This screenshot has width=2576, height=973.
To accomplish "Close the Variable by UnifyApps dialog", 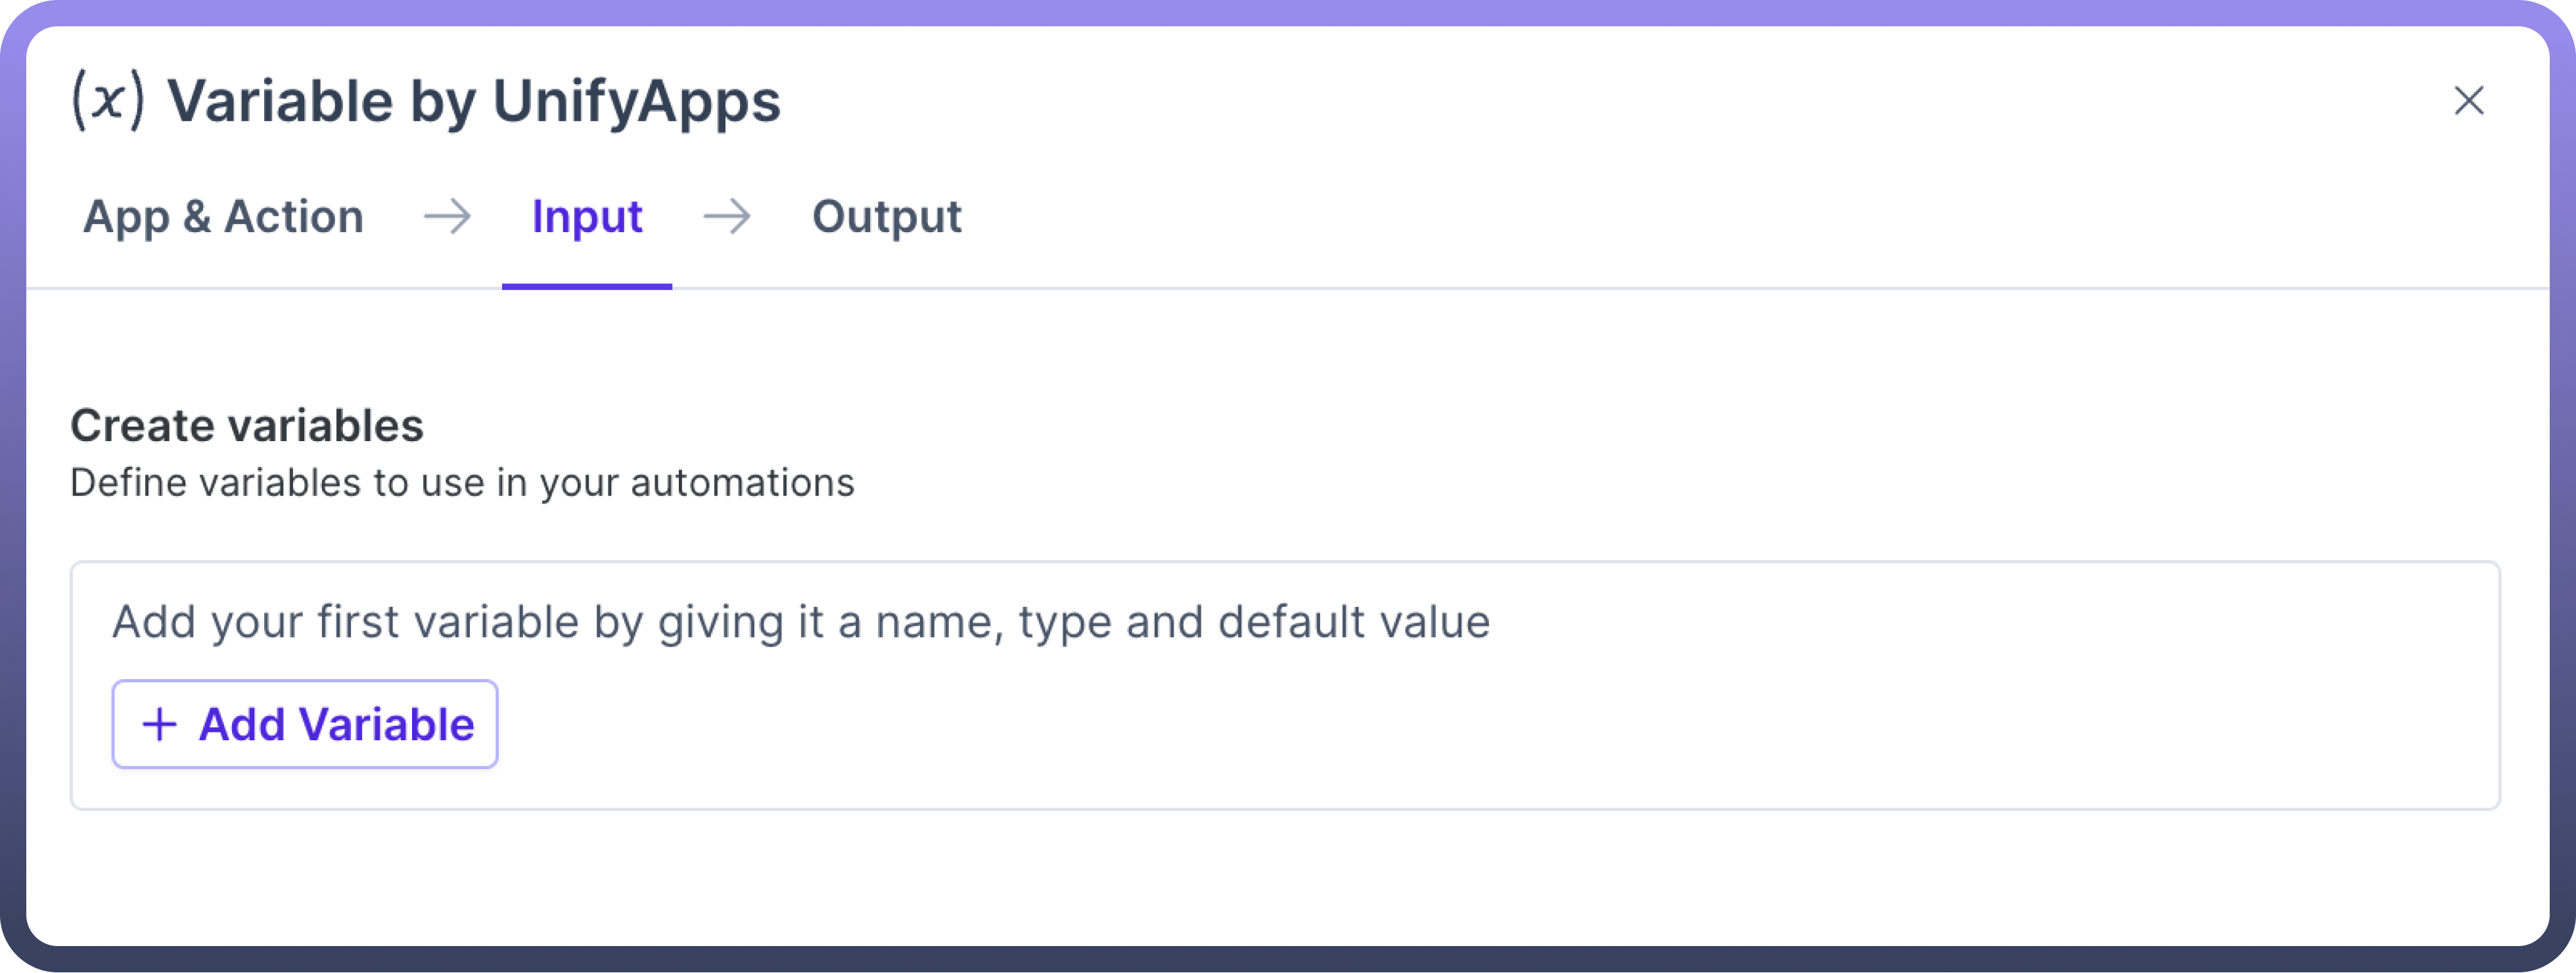I will [x=2468, y=100].
